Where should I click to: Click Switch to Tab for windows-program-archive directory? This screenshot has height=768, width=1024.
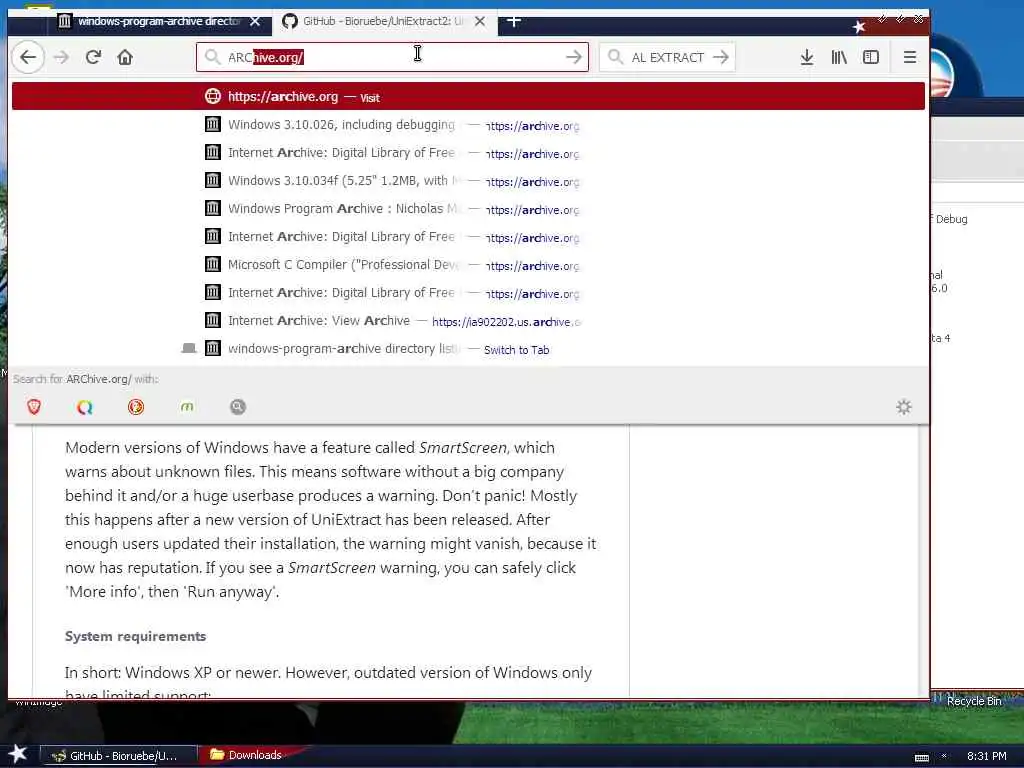(516, 350)
